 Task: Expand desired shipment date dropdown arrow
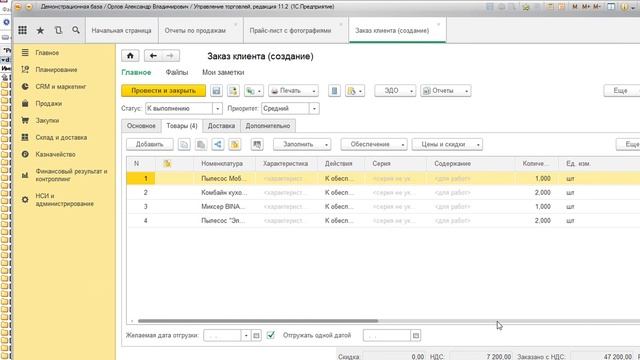[246, 336]
